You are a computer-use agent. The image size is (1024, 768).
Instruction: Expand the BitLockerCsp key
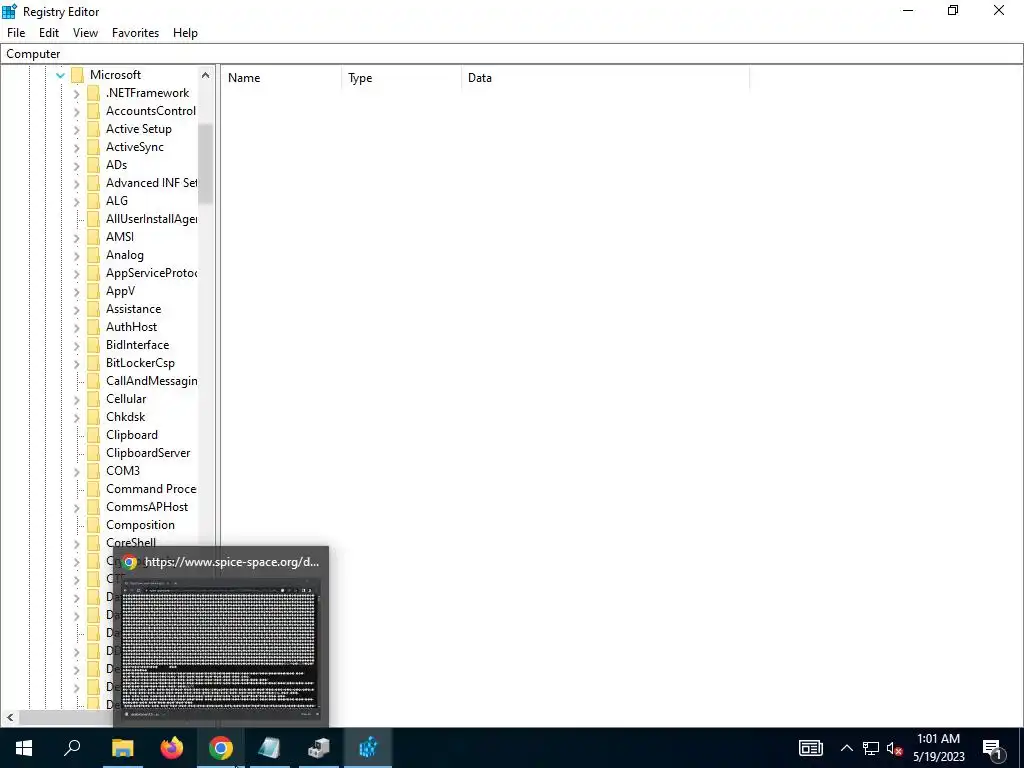(x=76, y=363)
